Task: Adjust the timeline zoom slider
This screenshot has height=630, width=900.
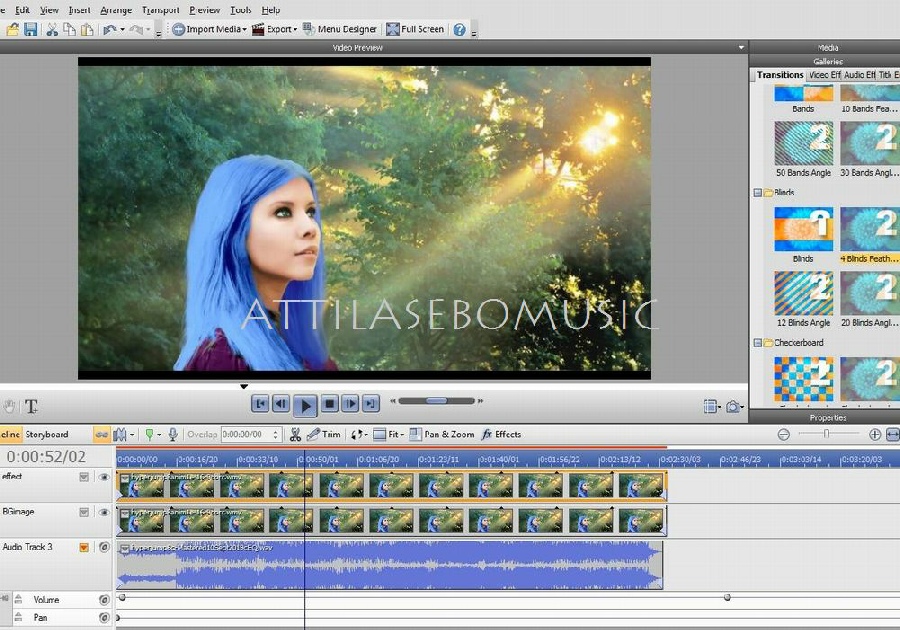Action: tap(827, 434)
